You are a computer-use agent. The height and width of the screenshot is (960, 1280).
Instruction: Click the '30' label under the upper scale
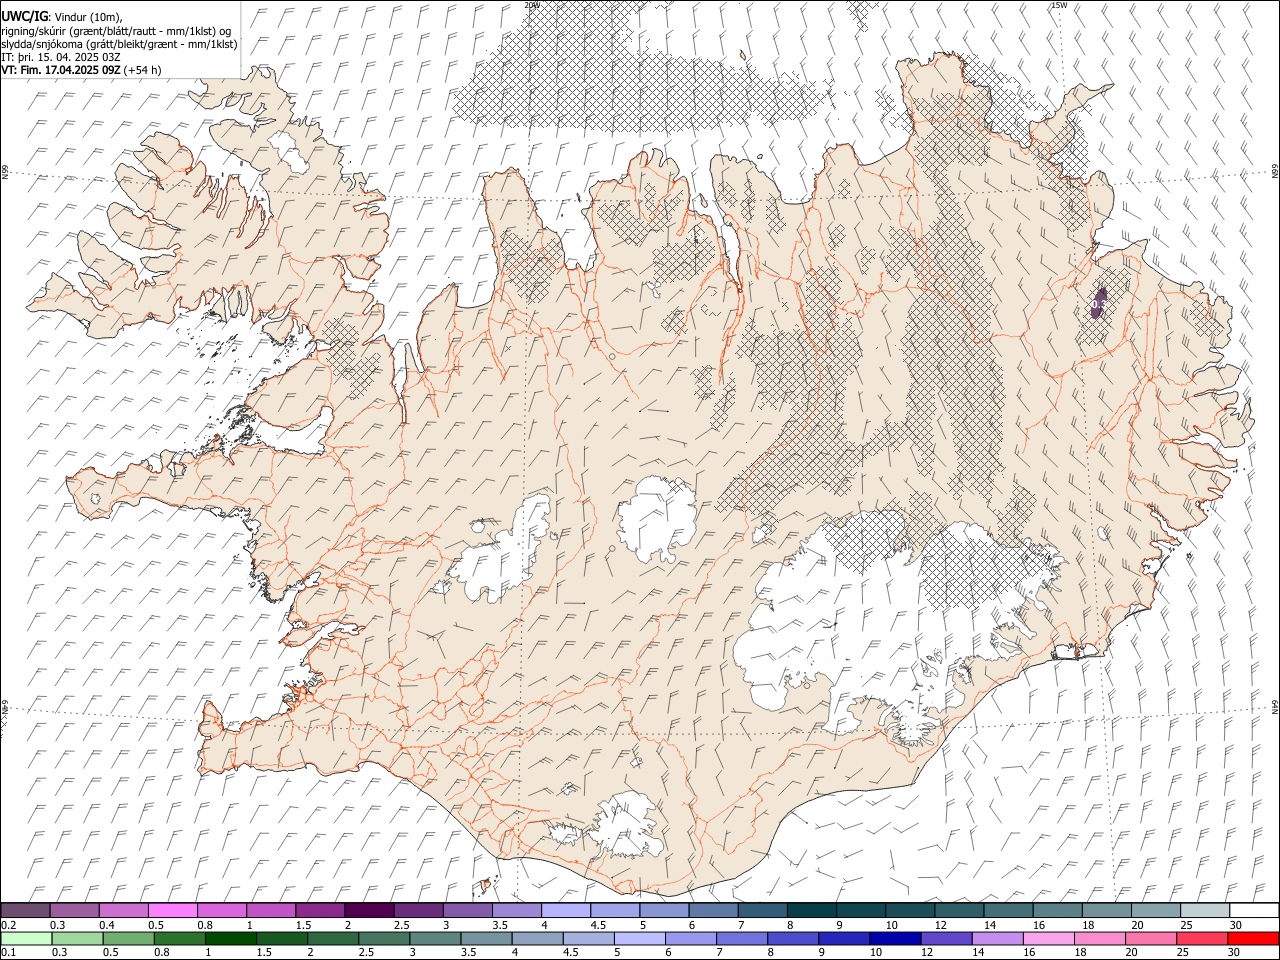click(1236, 925)
